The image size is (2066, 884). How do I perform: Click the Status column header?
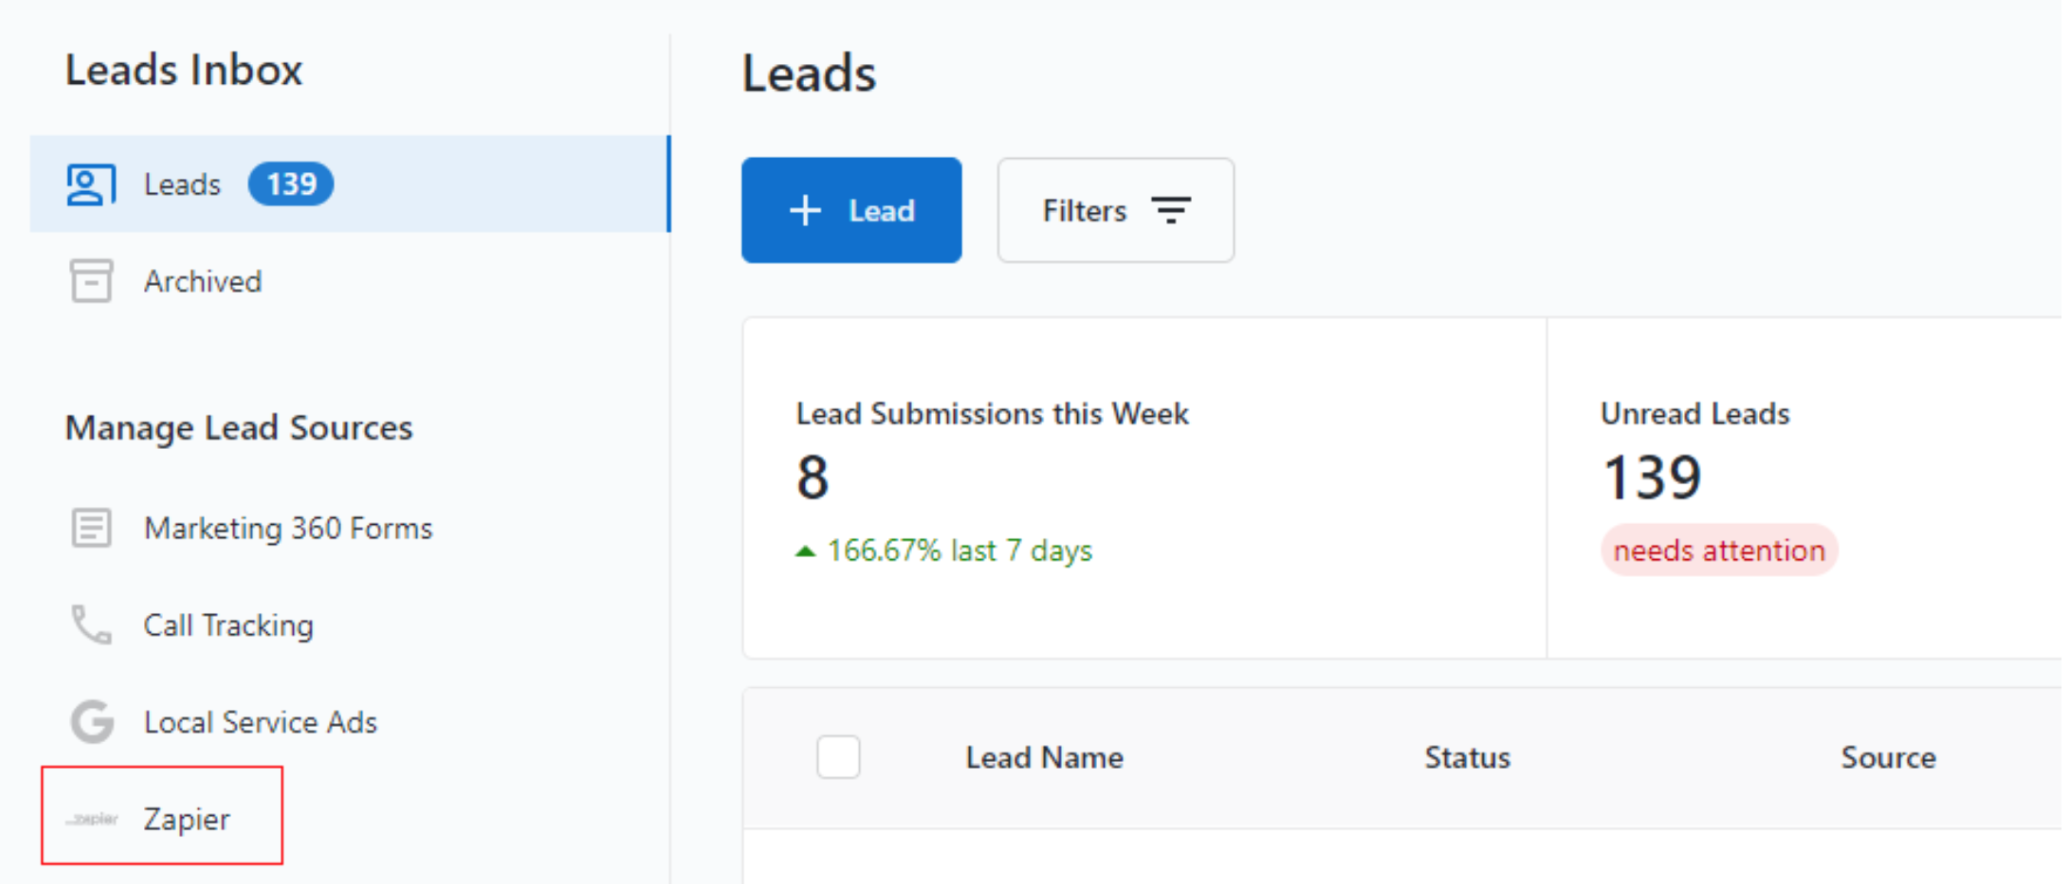click(1467, 758)
